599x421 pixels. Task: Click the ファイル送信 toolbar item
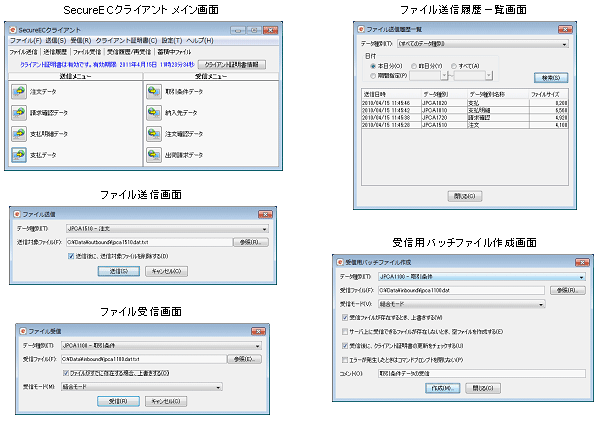click(23, 52)
